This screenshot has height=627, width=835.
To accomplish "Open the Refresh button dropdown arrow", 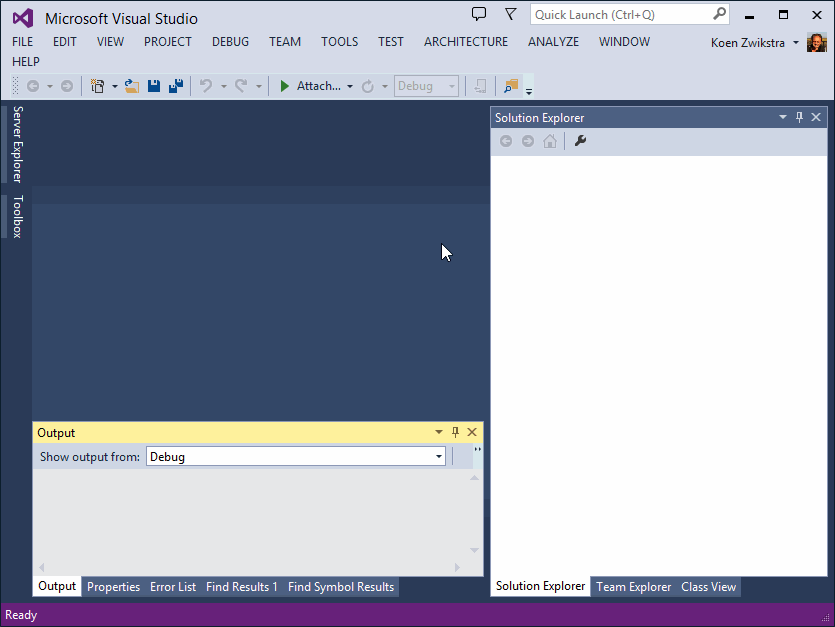I will (384, 86).
